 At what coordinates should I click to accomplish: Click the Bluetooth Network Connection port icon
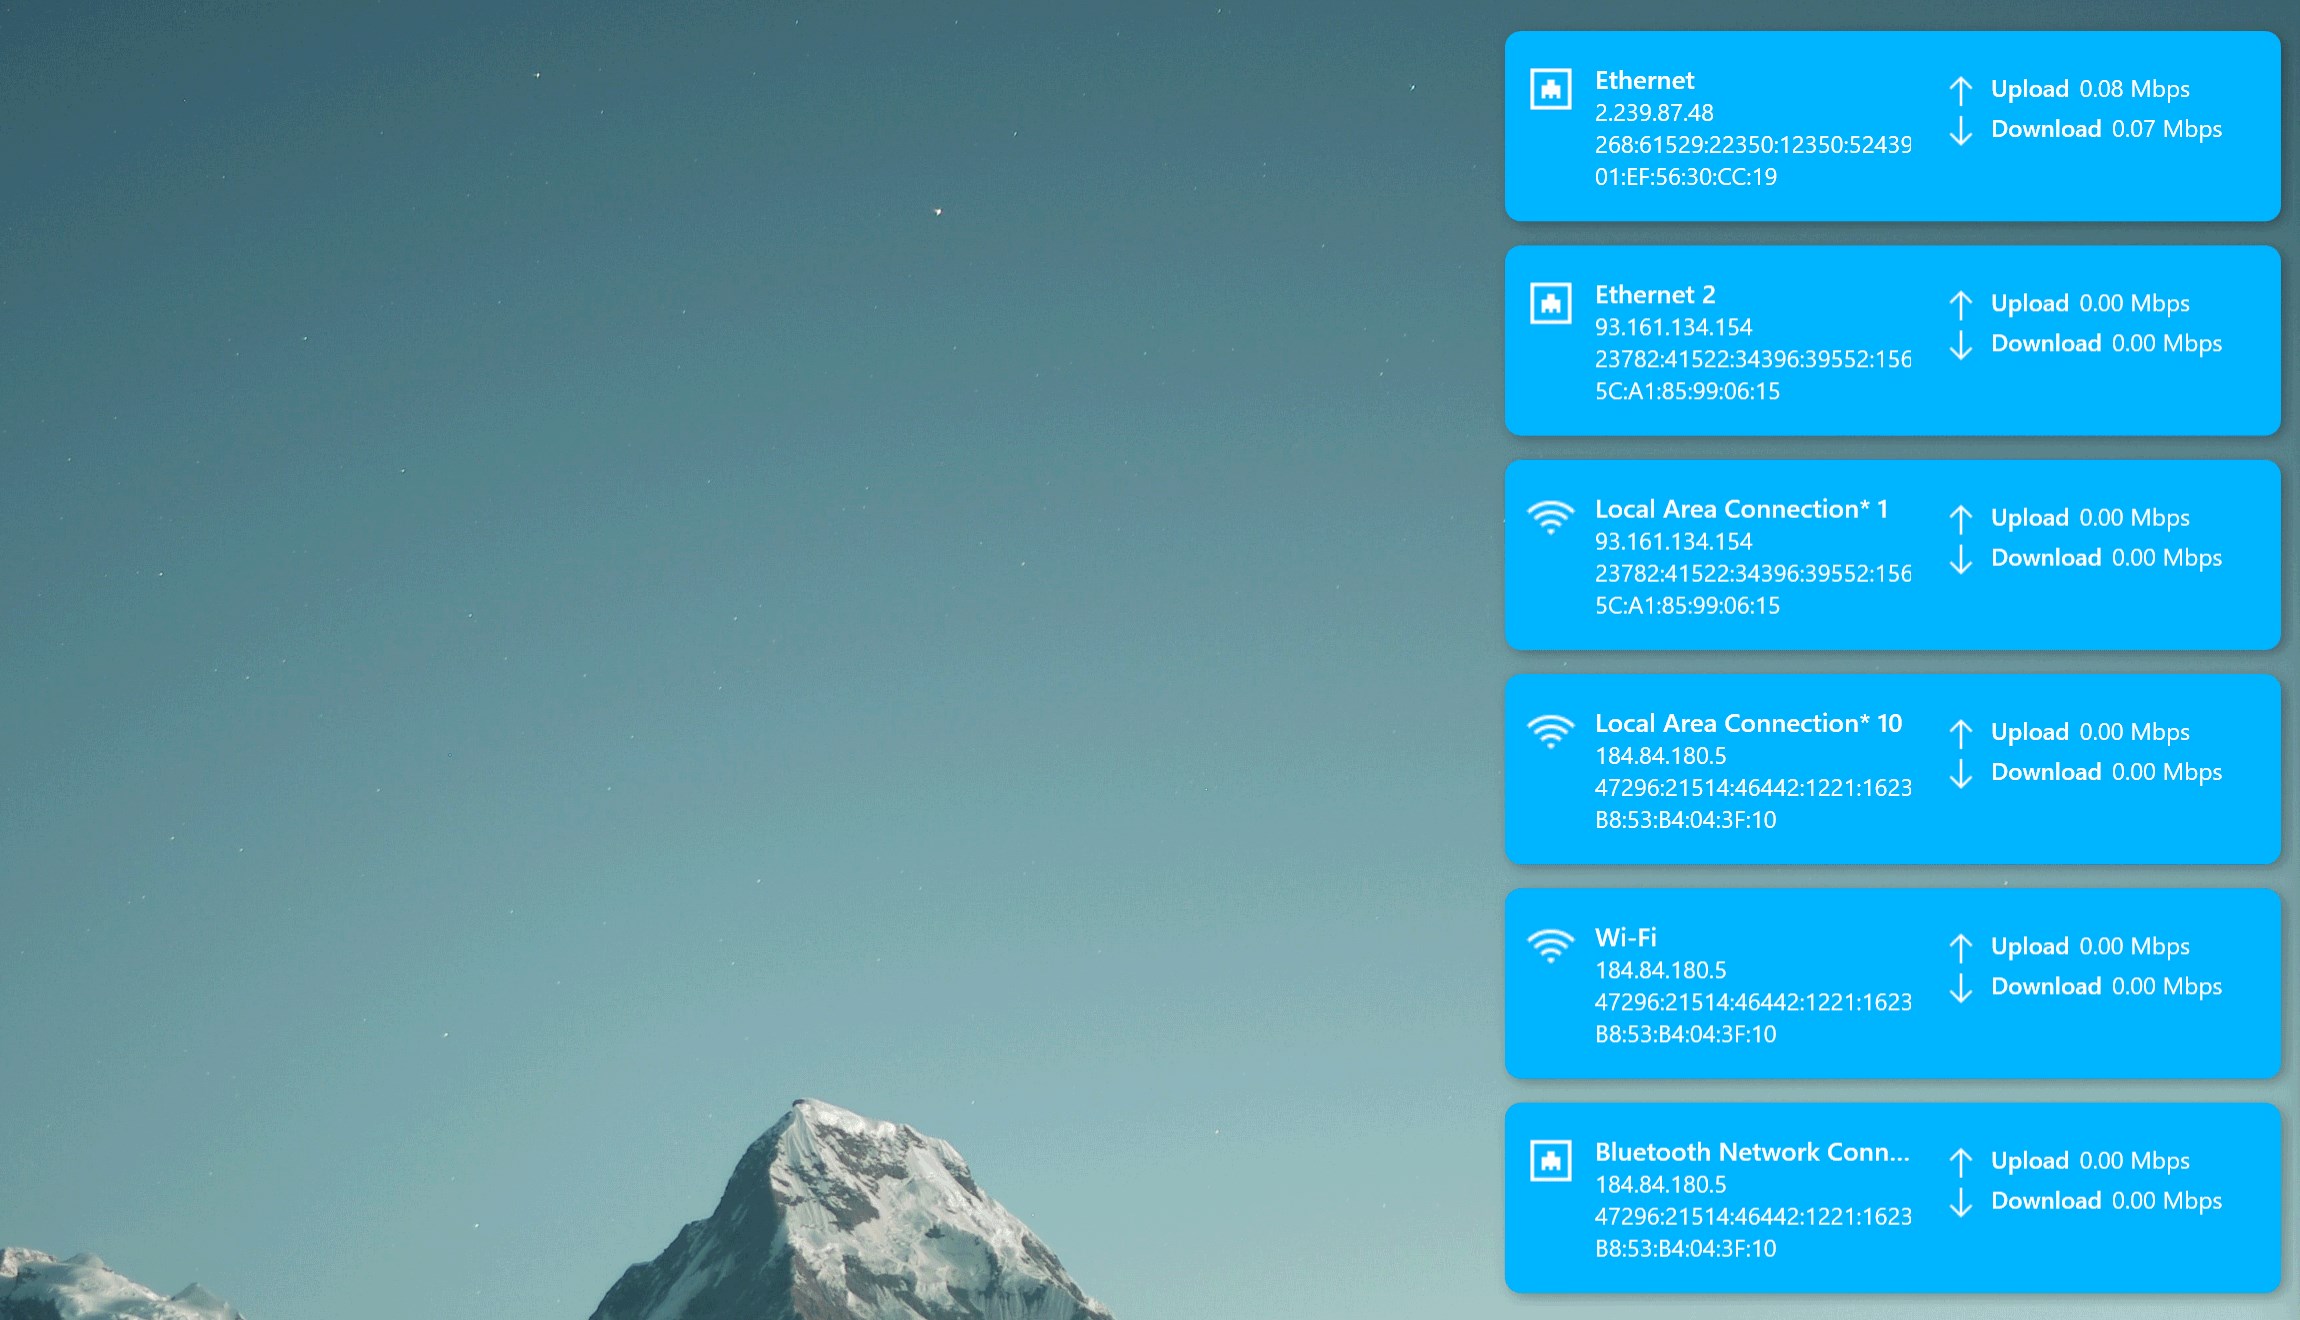(1550, 1160)
